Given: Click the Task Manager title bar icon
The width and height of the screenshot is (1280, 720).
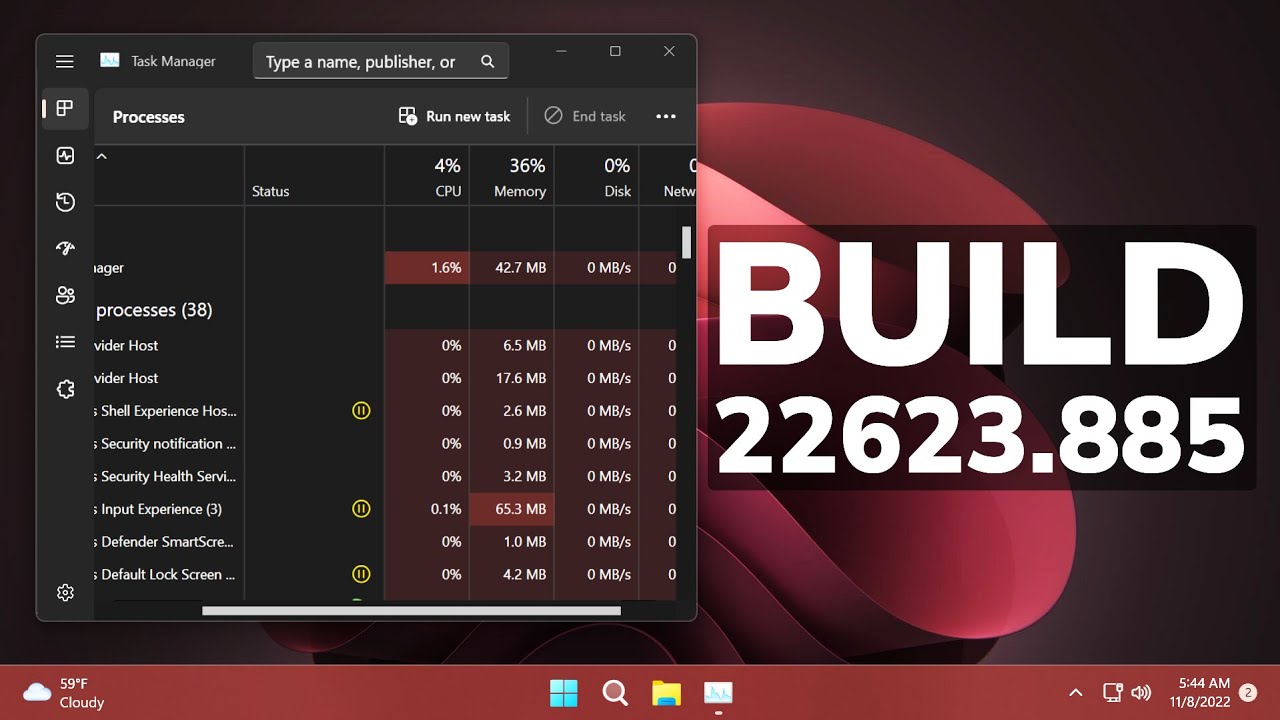Looking at the screenshot, I should [110, 61].
